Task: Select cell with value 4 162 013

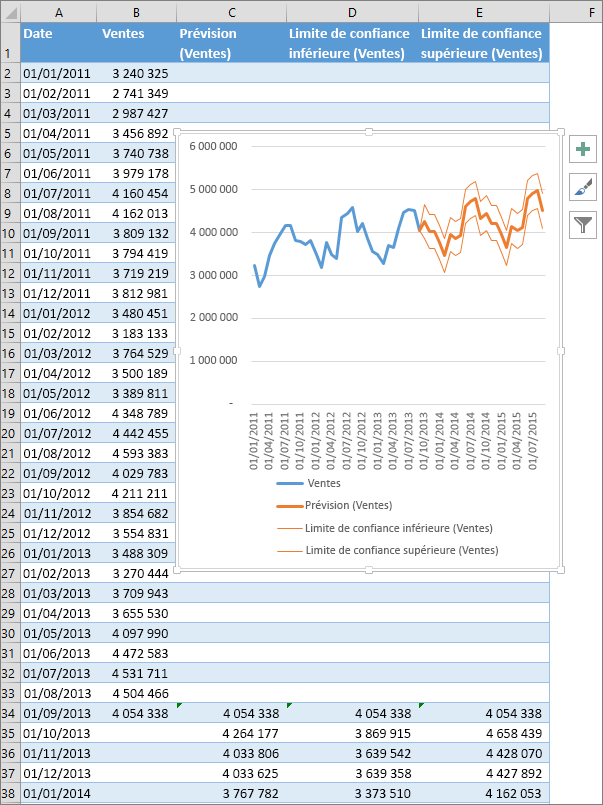Action: tap(136, 214)
